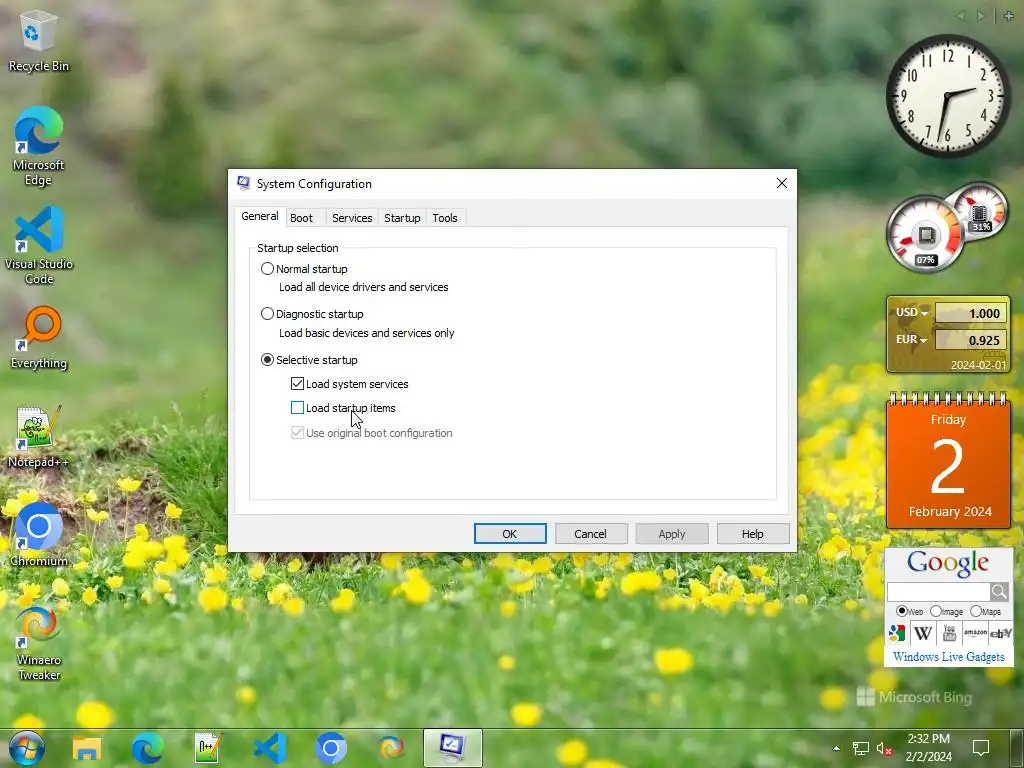Click the USD amount field 1.000
Image resolution: width=1024 pixels, height=768 pixels.
coord(971,313)
